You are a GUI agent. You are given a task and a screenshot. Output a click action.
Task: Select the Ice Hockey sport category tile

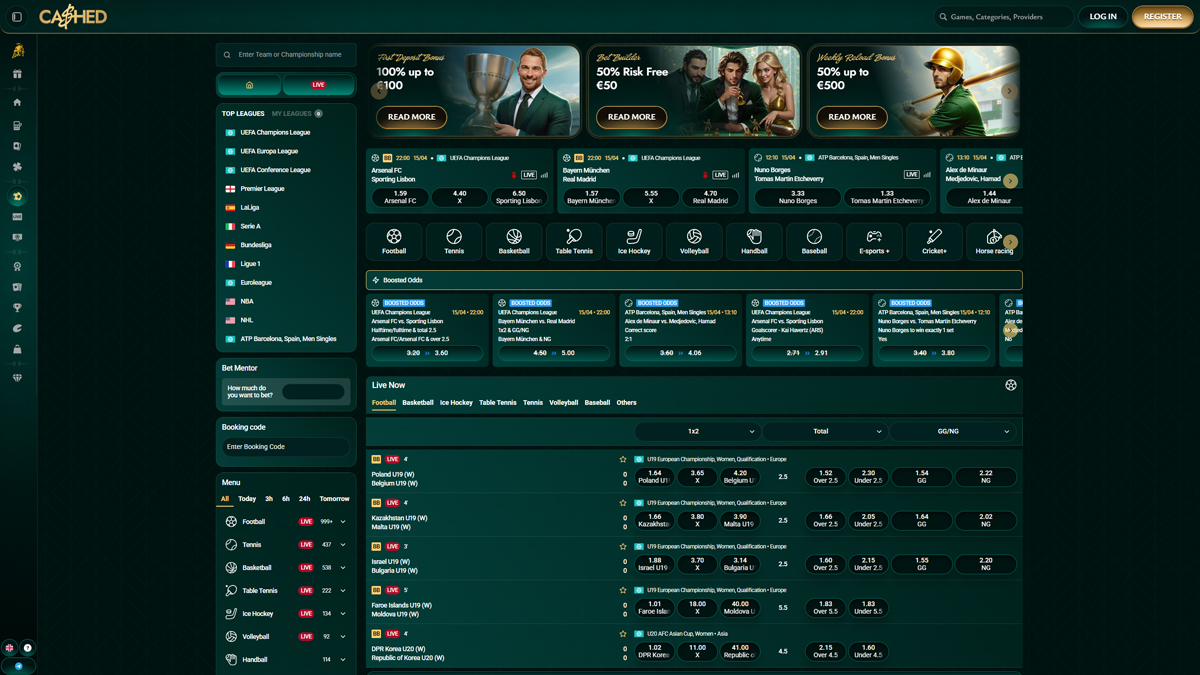point(634,241)
